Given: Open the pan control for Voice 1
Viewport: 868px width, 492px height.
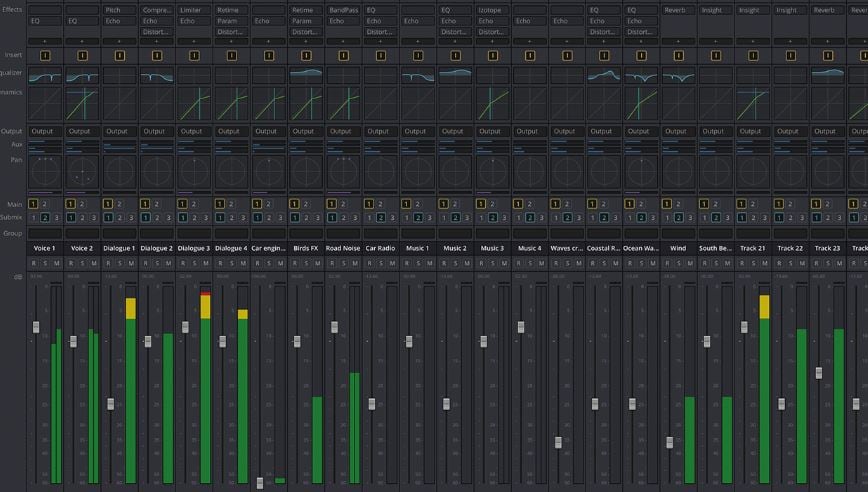Looking at the screenshot, I should pos(45,172).
